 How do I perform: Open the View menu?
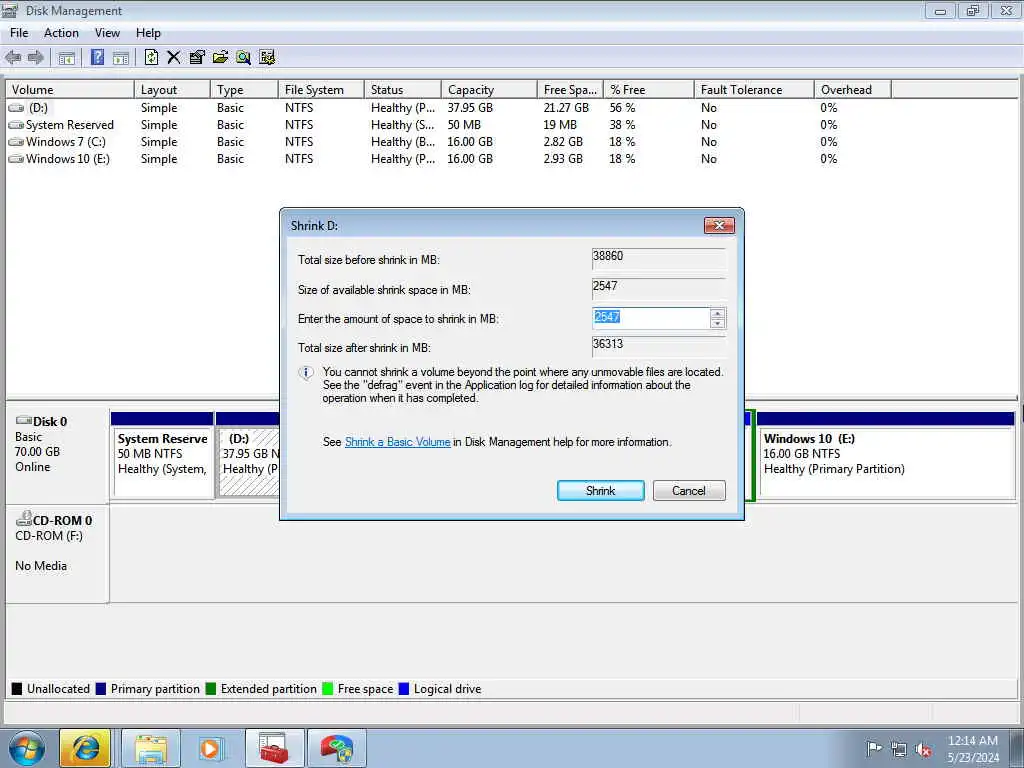pos(107,33)
